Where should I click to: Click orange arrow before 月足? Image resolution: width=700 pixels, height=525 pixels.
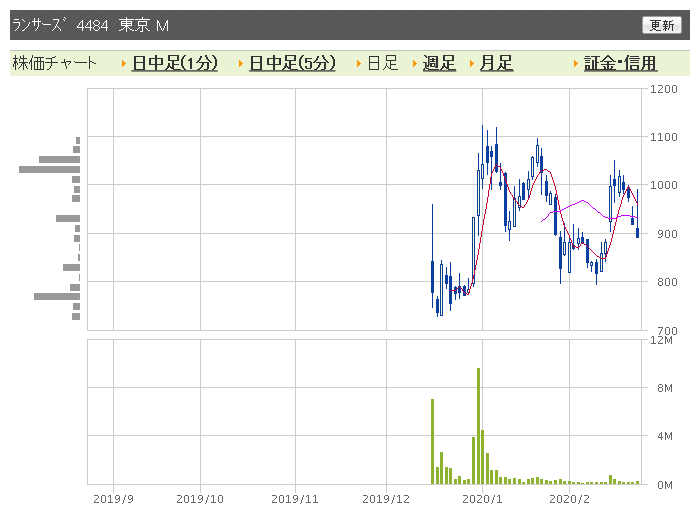472,63
